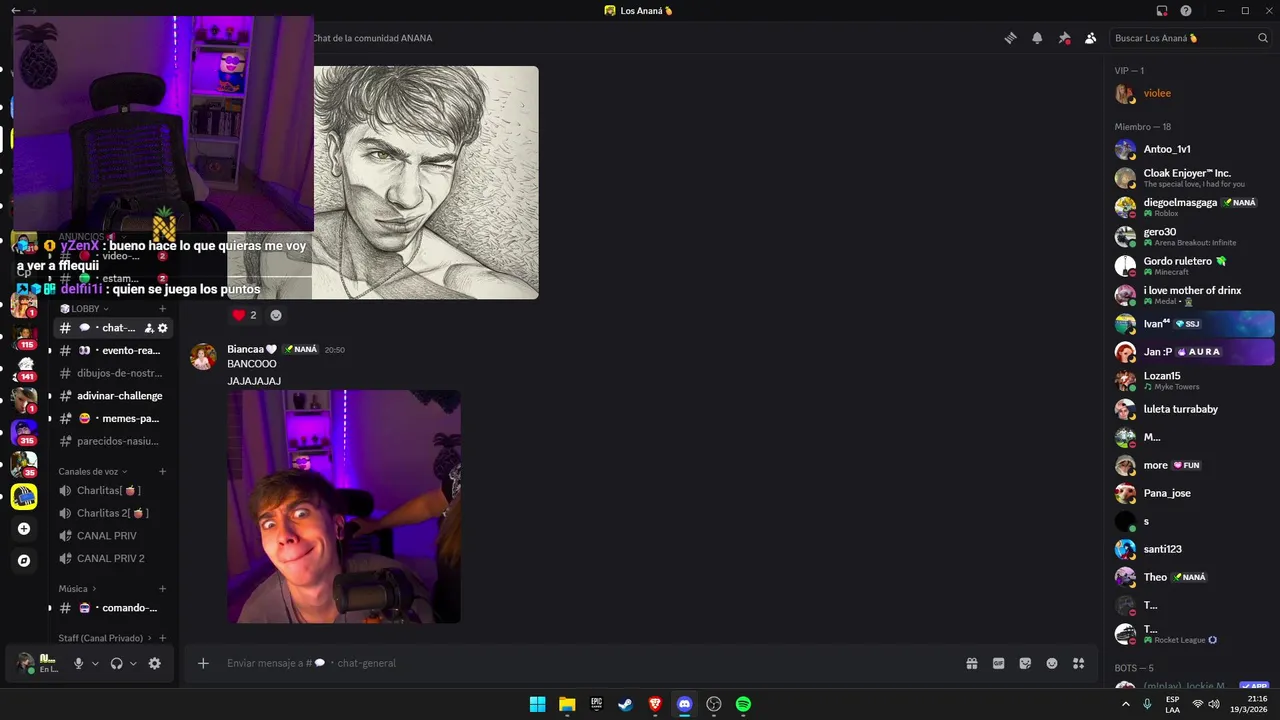Select member santi123 in list

(1193, 549)
